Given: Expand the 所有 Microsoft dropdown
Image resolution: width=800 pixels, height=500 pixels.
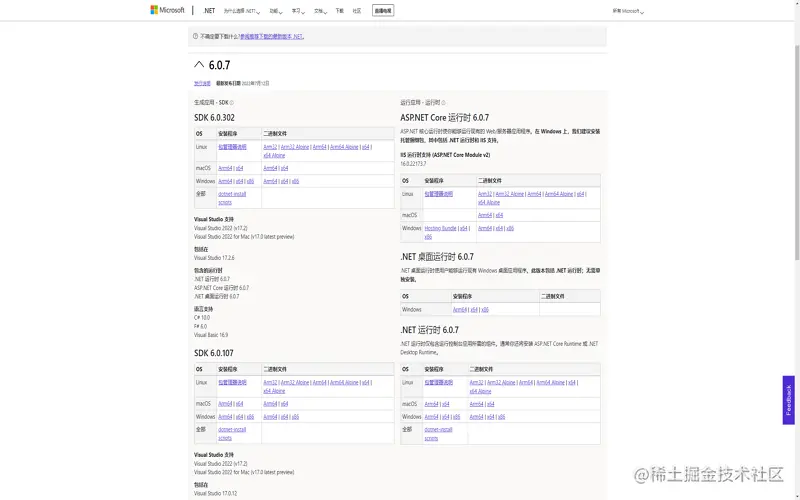Looking at the screenshot, I should 628,11.
